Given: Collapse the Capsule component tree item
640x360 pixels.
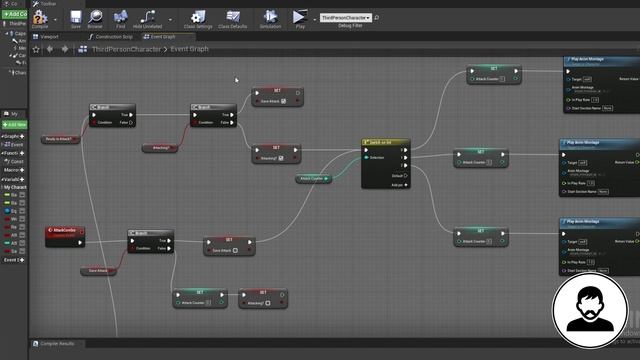Looking at the screenshot, I should pos(7,33).
